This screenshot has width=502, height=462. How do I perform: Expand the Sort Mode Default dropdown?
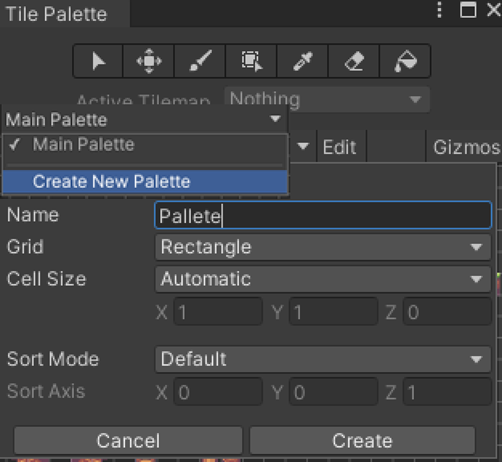pos(323,359)
